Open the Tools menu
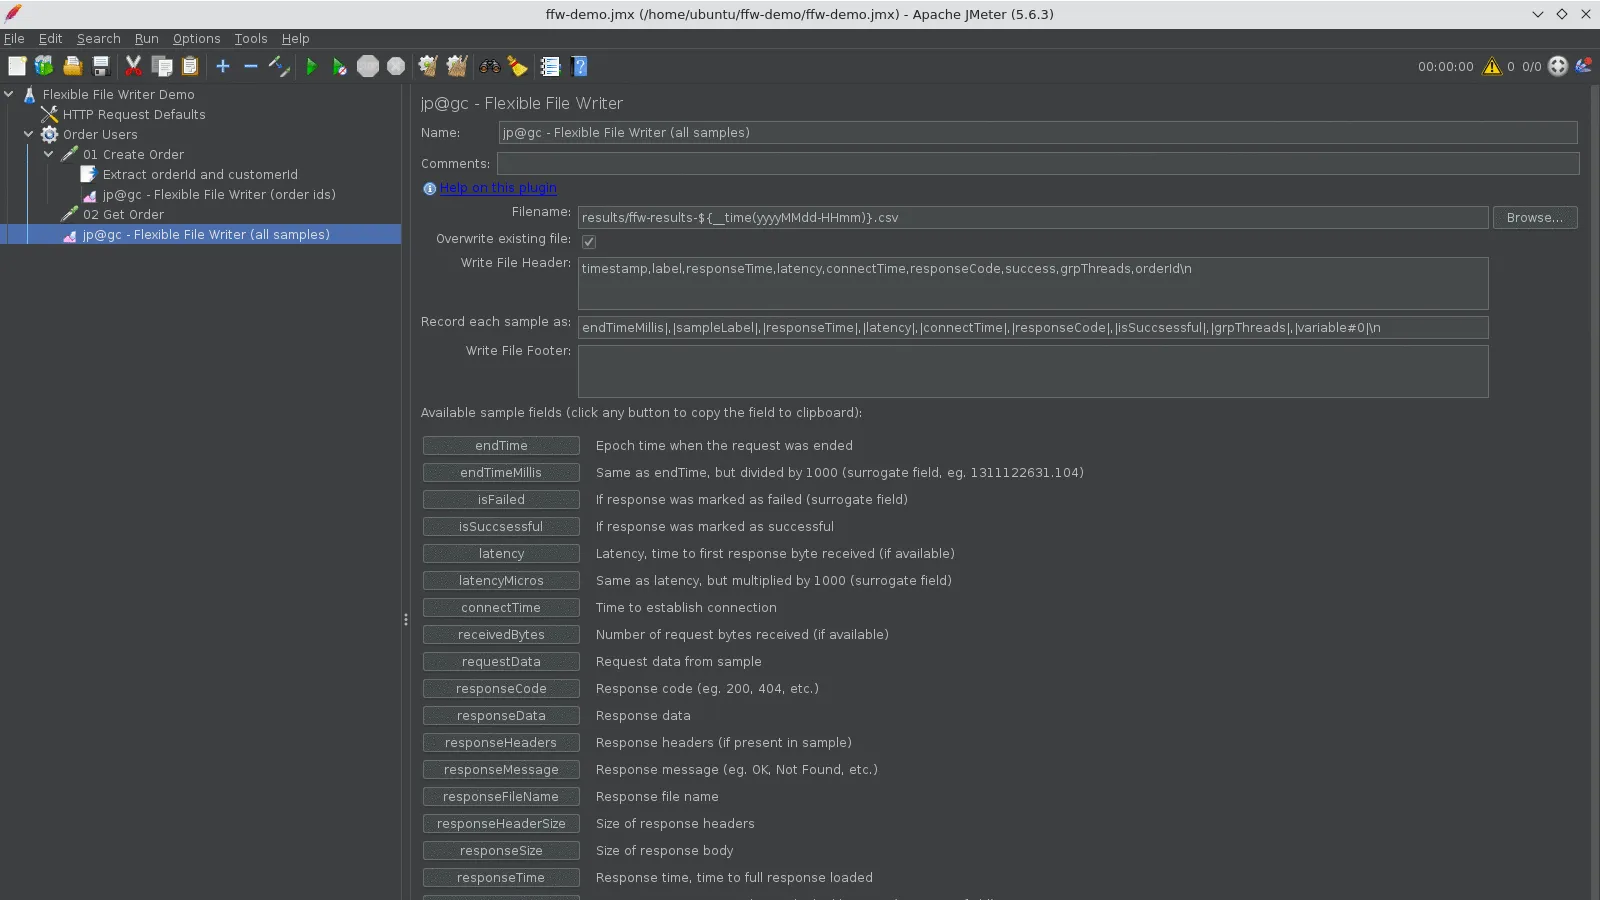Screen dimensions: 1600x900 (251, 38)
